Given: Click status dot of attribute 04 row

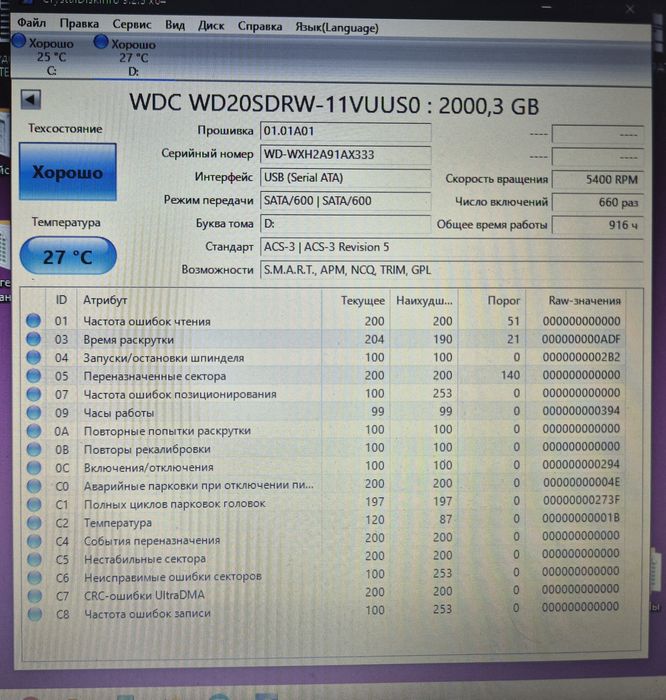Looking at the screenshot, I should point(33,358).
